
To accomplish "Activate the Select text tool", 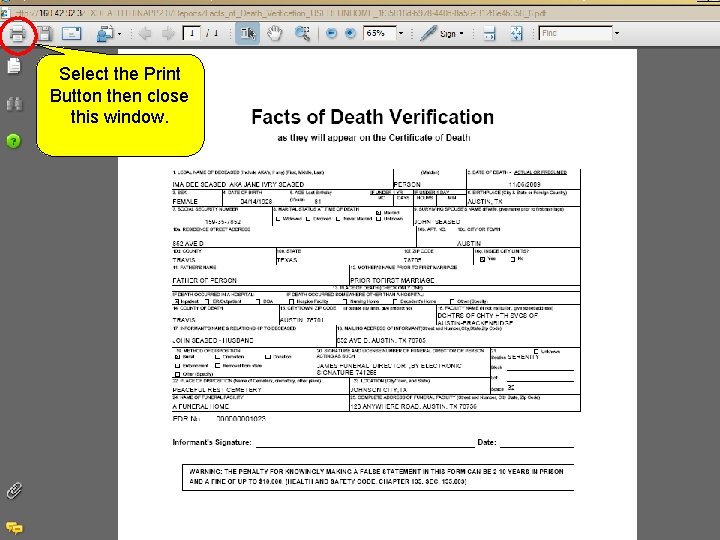I will (x=248, y=34).
